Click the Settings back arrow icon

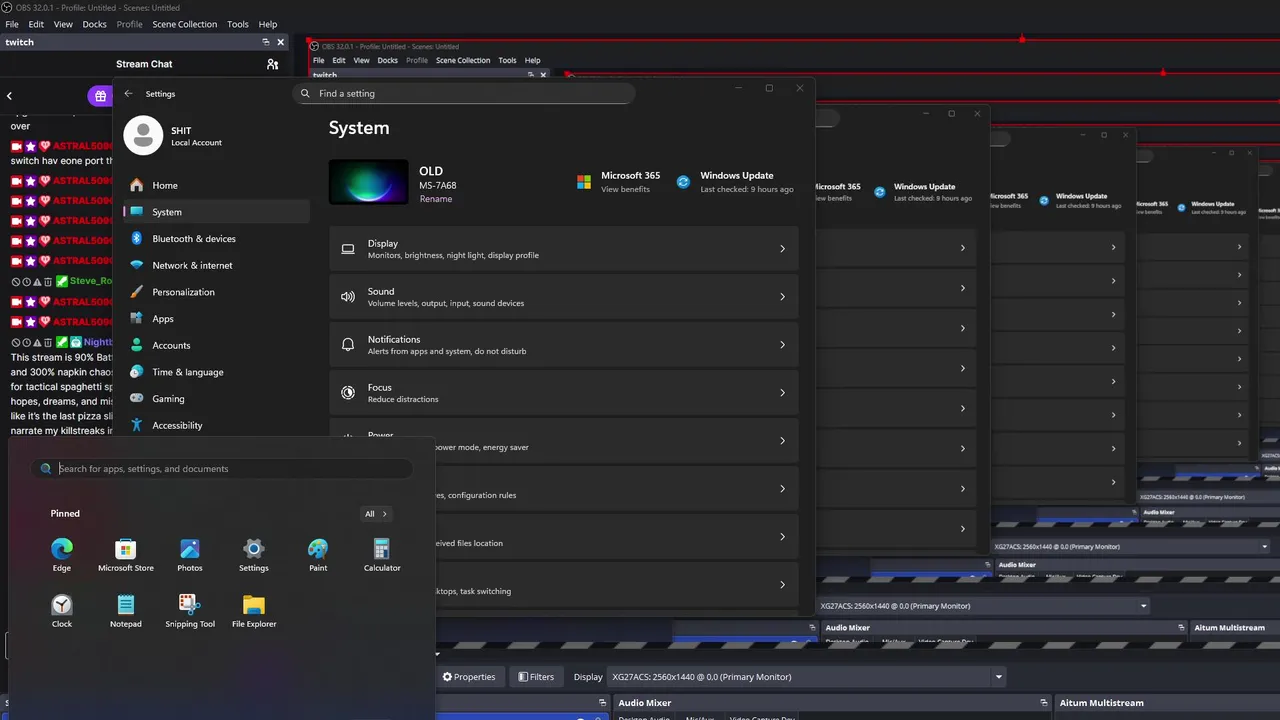pyautogui.click(x=128, y=93)
